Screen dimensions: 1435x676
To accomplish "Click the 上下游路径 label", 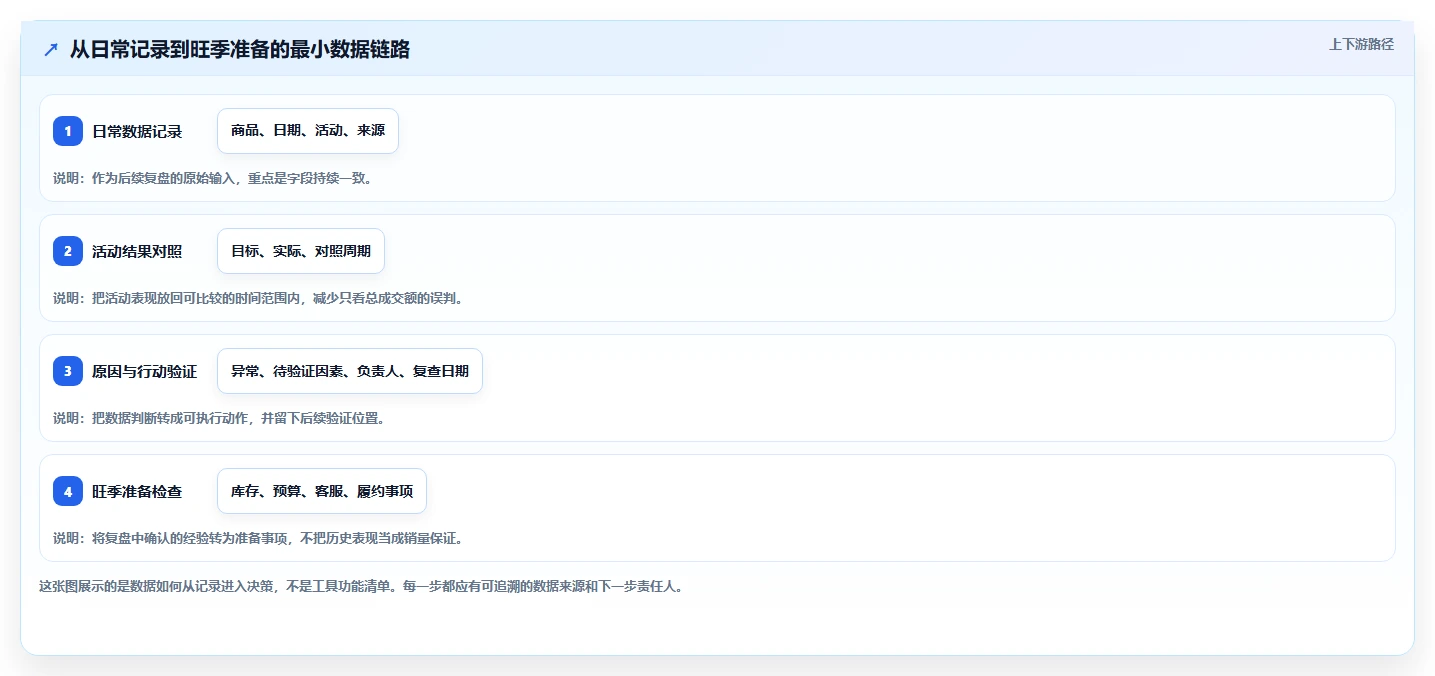I will pos(1361,44).
